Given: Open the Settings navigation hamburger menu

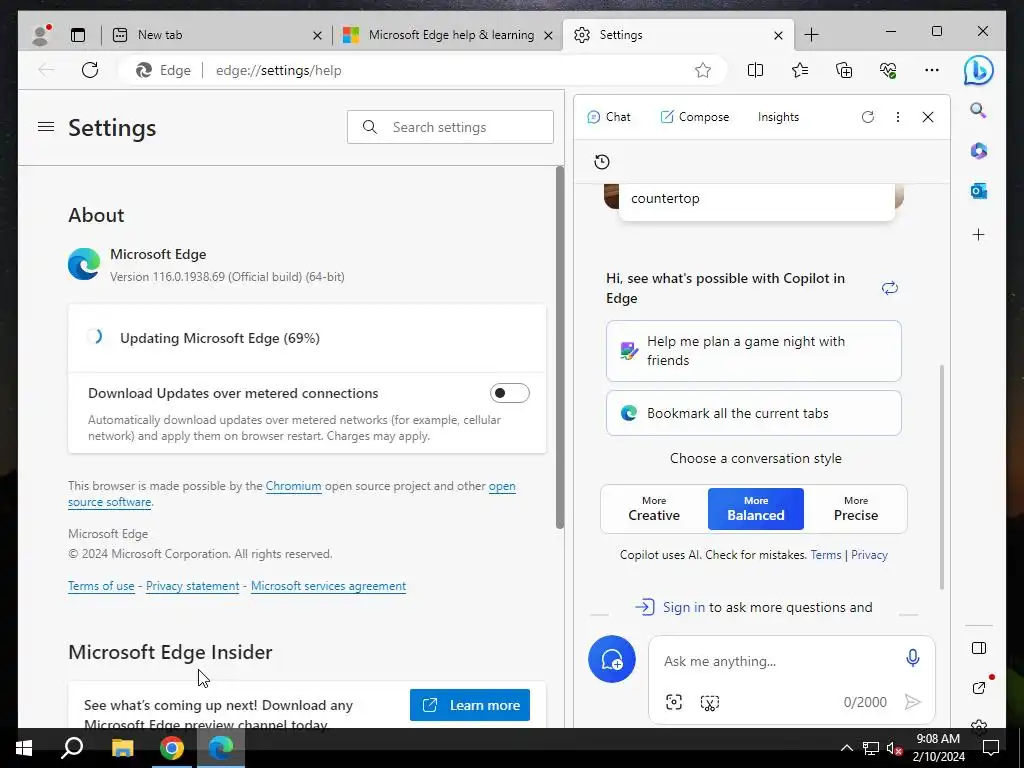Looking at the screenshot, I should pos(46,127).
